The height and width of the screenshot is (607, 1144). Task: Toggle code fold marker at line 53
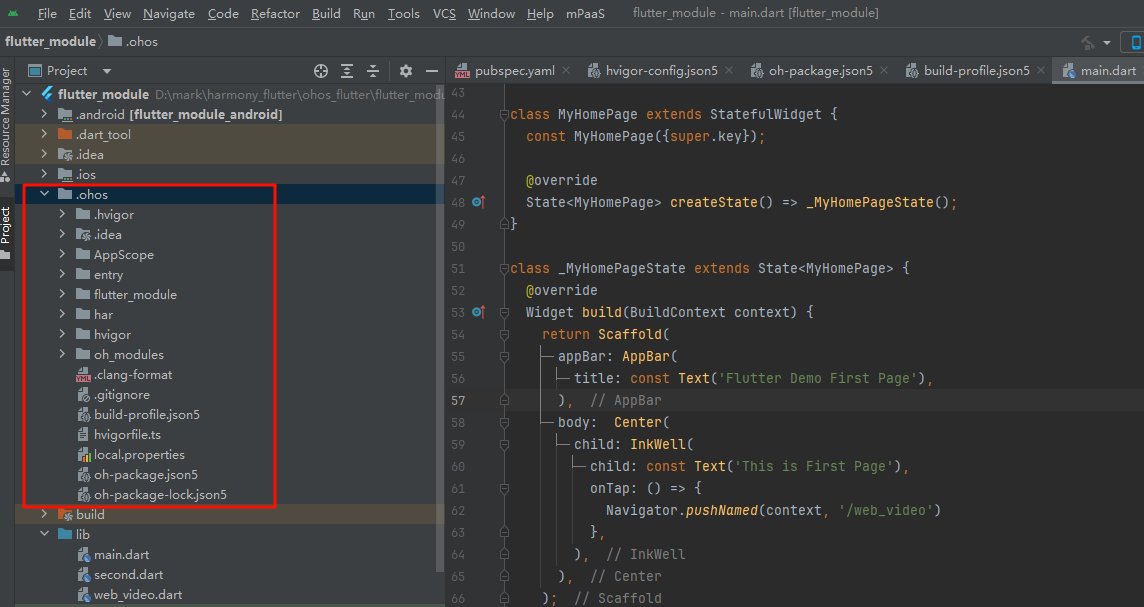[503, 312]
